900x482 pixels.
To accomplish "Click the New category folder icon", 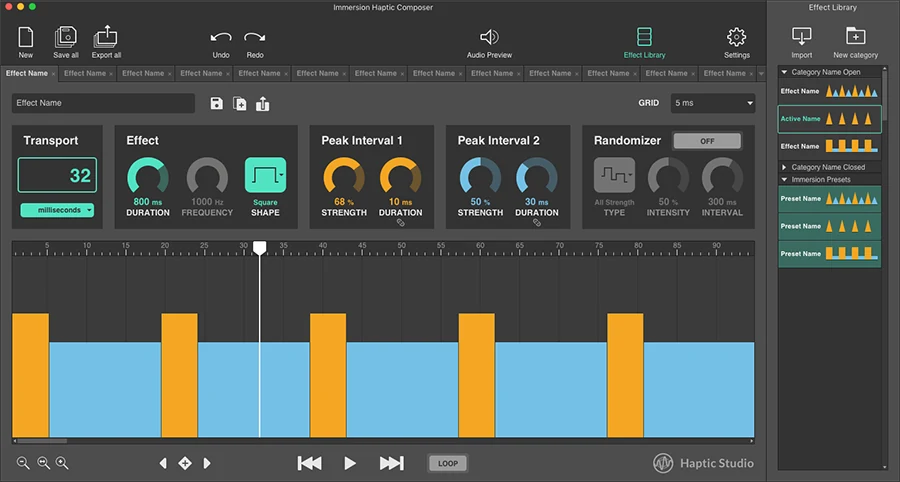I will pyautogui.click(x=855, y=36).
